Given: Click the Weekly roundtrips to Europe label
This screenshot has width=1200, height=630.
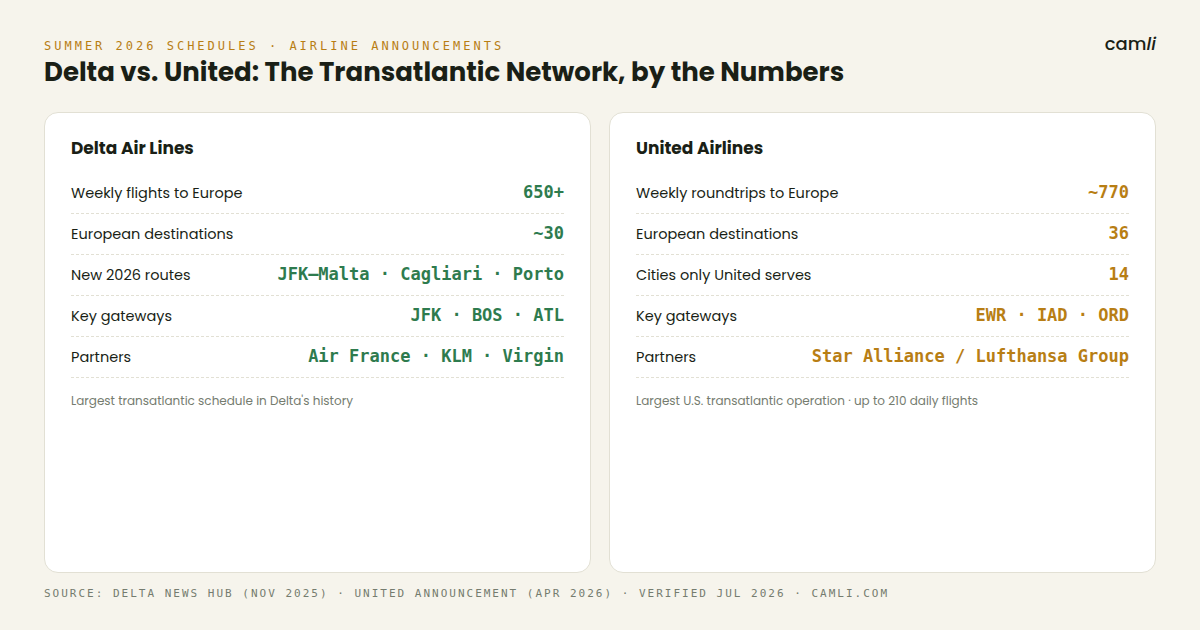Looking at the screenshot, I should pos(737,193).
